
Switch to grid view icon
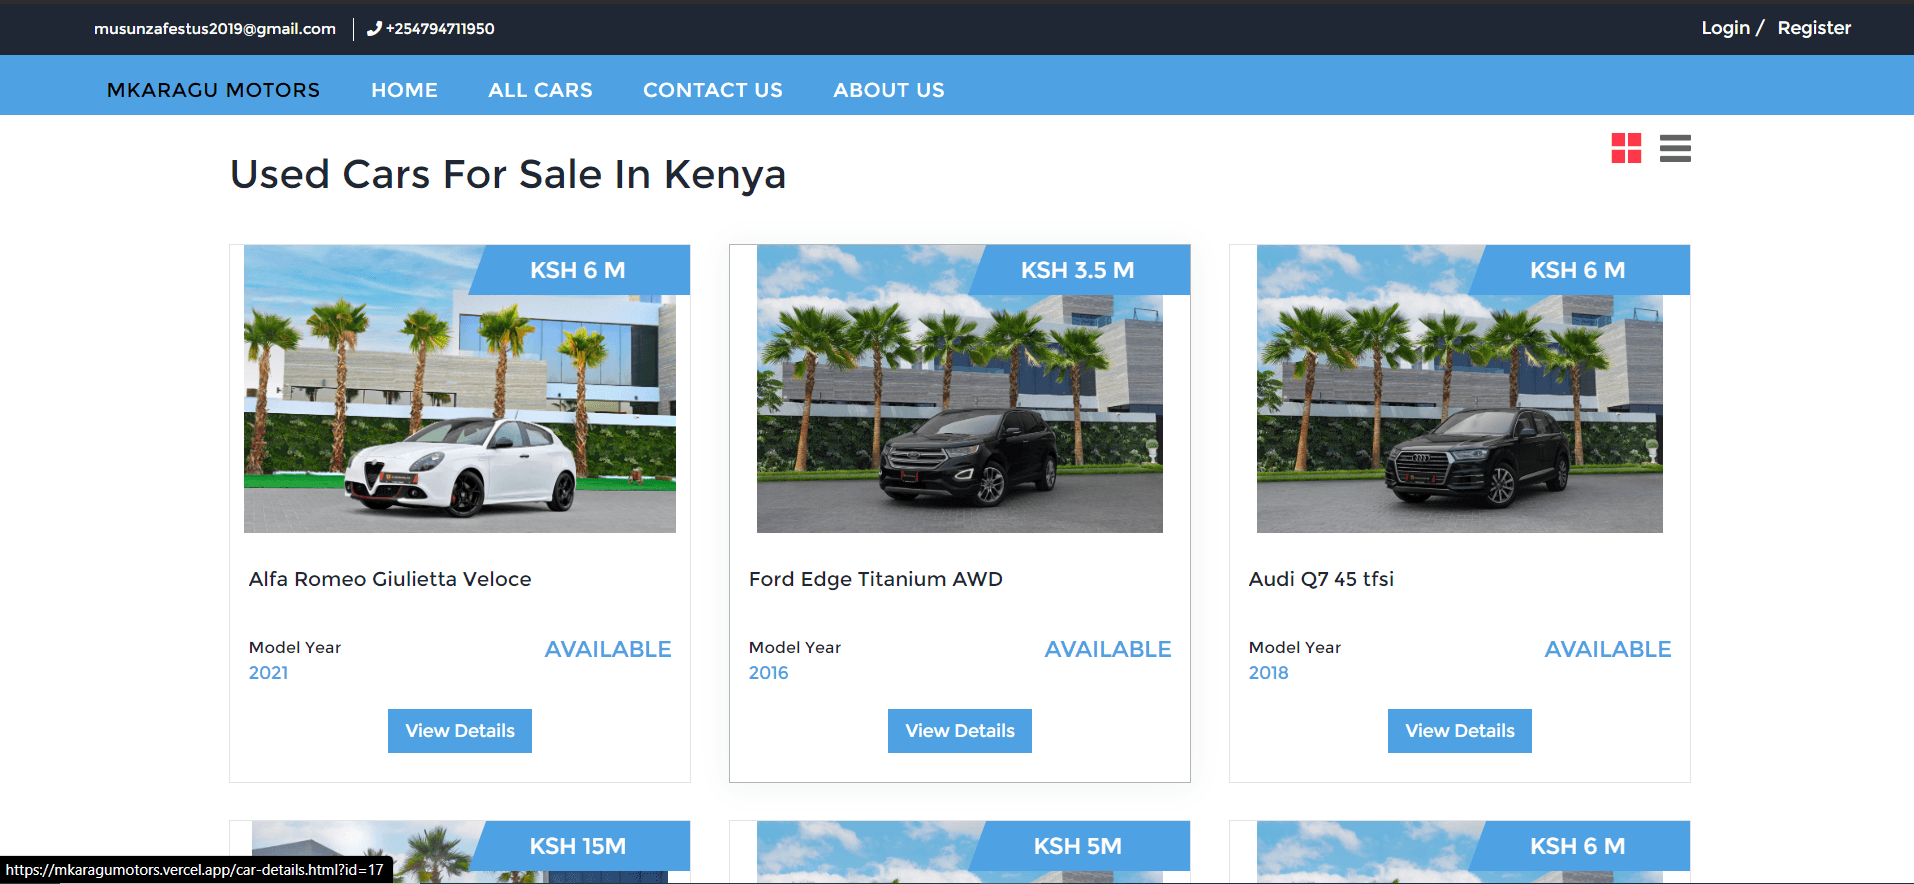pyautogui.click(x=1626, y=148)
